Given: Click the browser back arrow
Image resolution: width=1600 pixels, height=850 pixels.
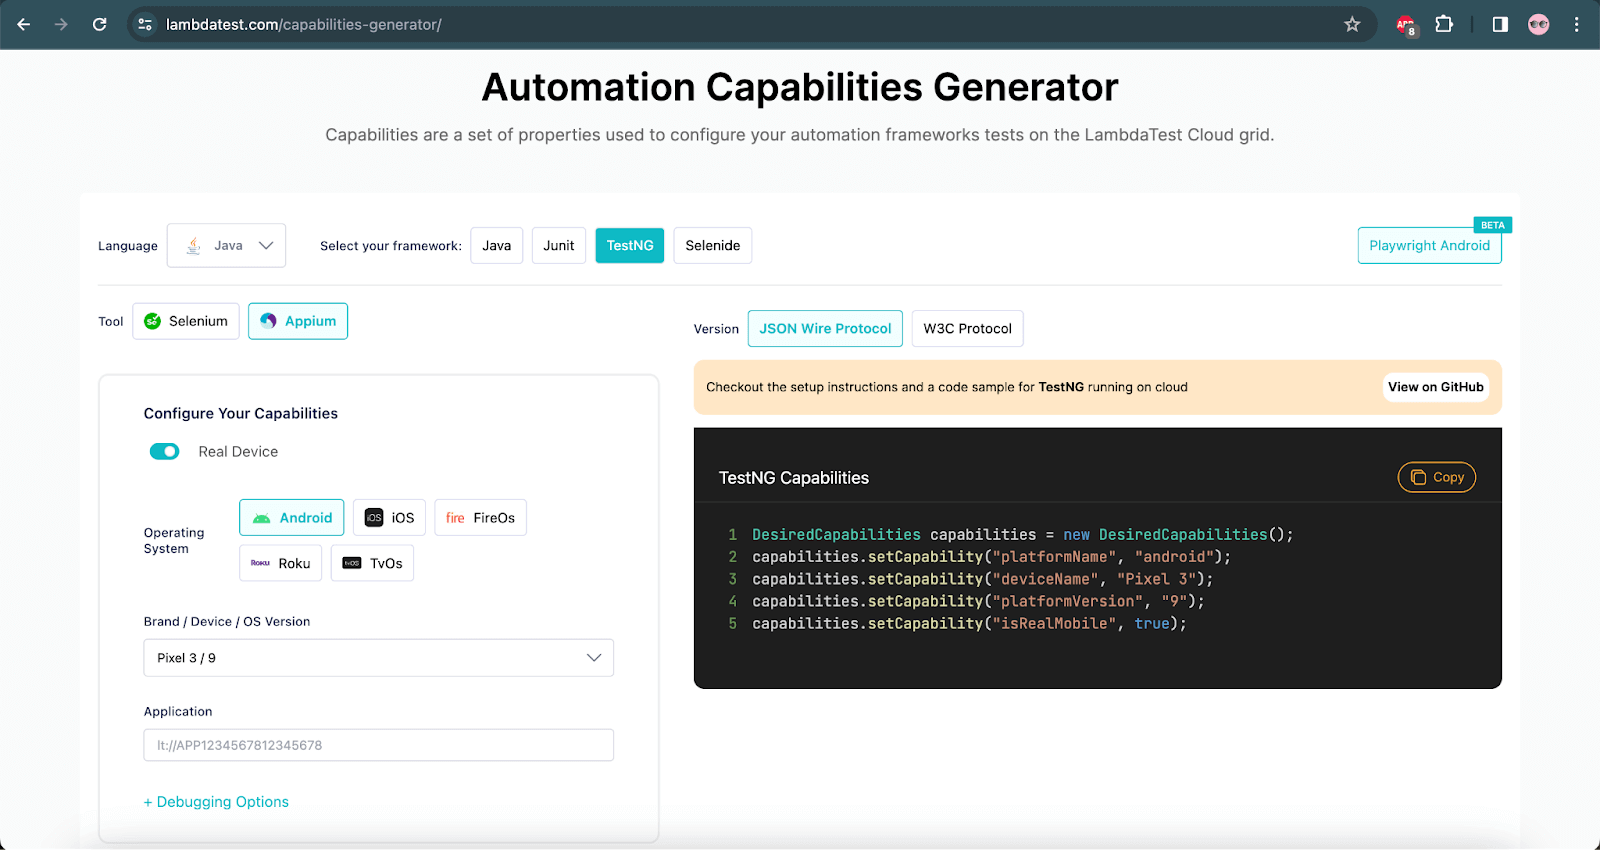Looking at the screenshot, I should click(x=24, y=24).
